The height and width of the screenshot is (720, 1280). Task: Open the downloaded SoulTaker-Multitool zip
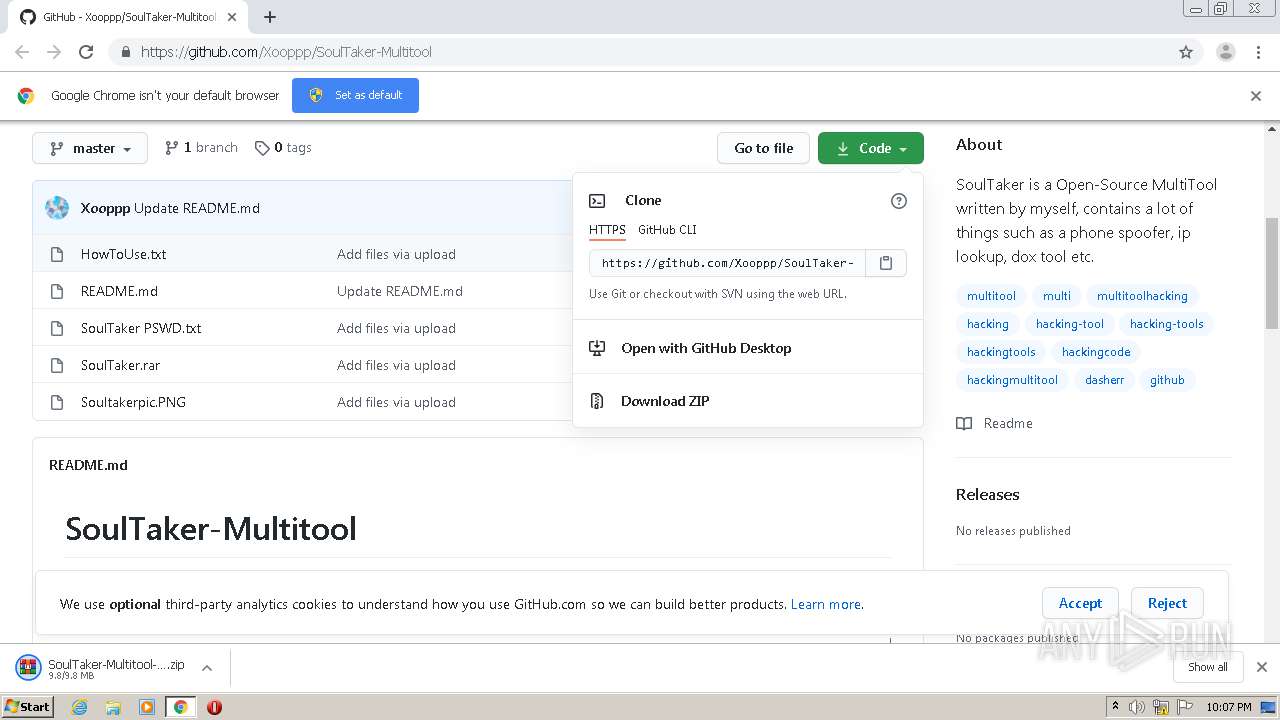[101, 668]
